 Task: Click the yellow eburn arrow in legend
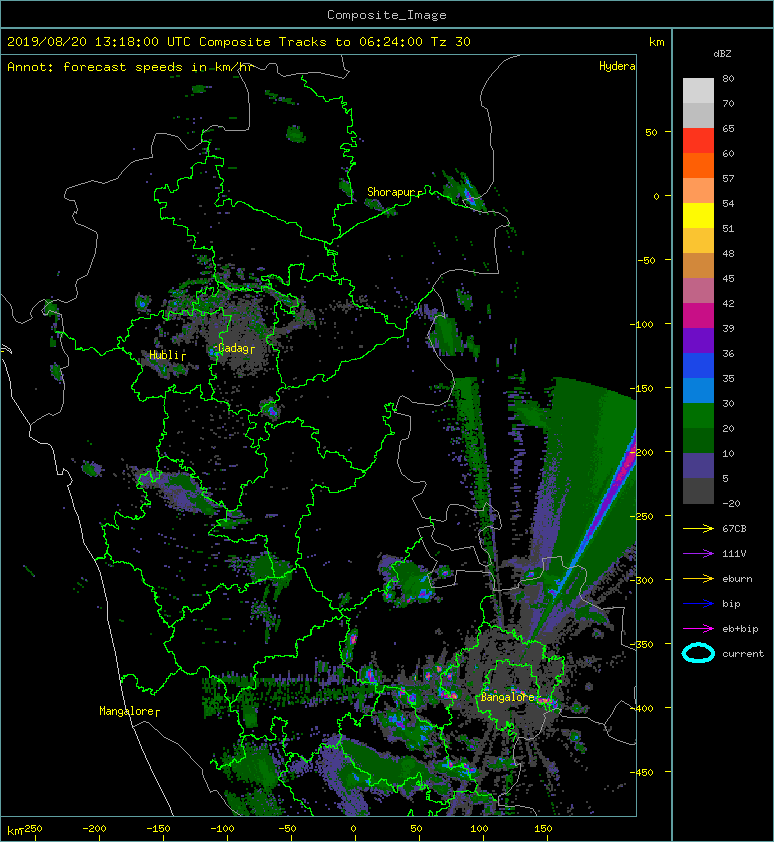[x=698, y=578]
